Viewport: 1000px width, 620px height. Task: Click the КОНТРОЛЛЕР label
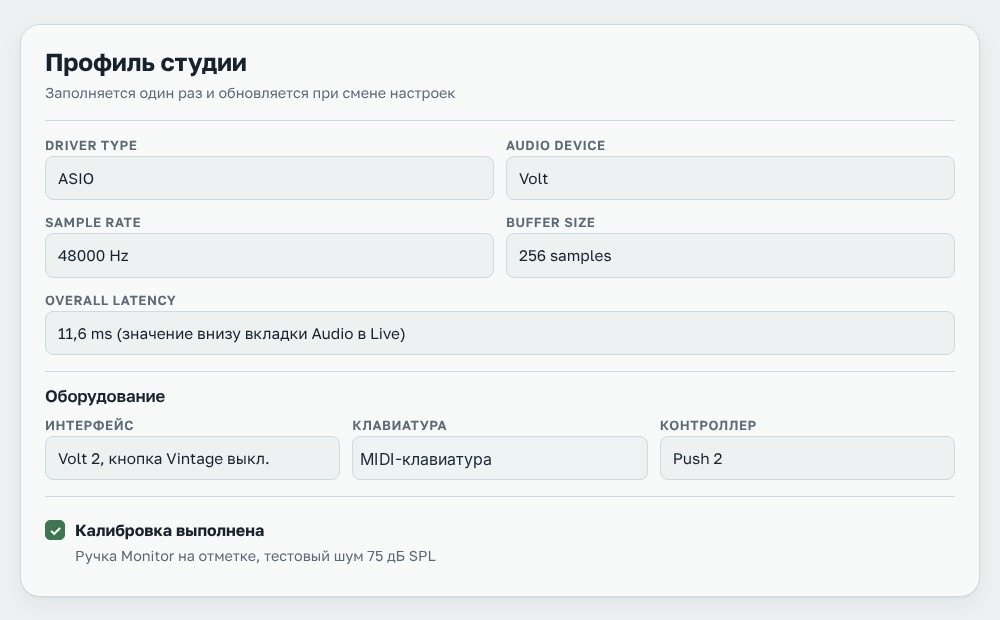coord(708,425)
